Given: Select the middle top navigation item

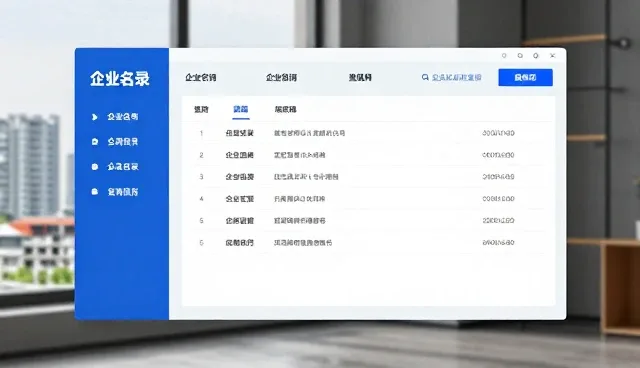Looking at the screenshot, I should click(x=281, y=78).
